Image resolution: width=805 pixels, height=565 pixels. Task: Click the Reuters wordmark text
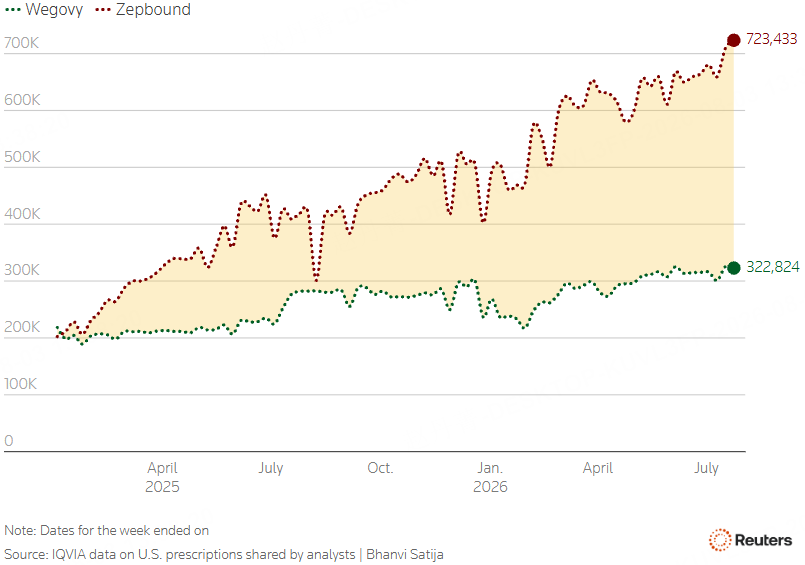(x=763, y=540)
